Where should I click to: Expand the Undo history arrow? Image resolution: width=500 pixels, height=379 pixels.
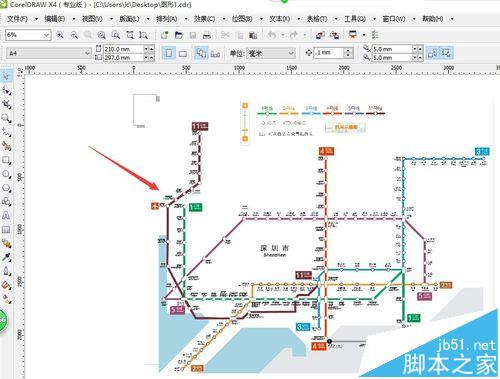pyautogui.click(x=283, y=35)
